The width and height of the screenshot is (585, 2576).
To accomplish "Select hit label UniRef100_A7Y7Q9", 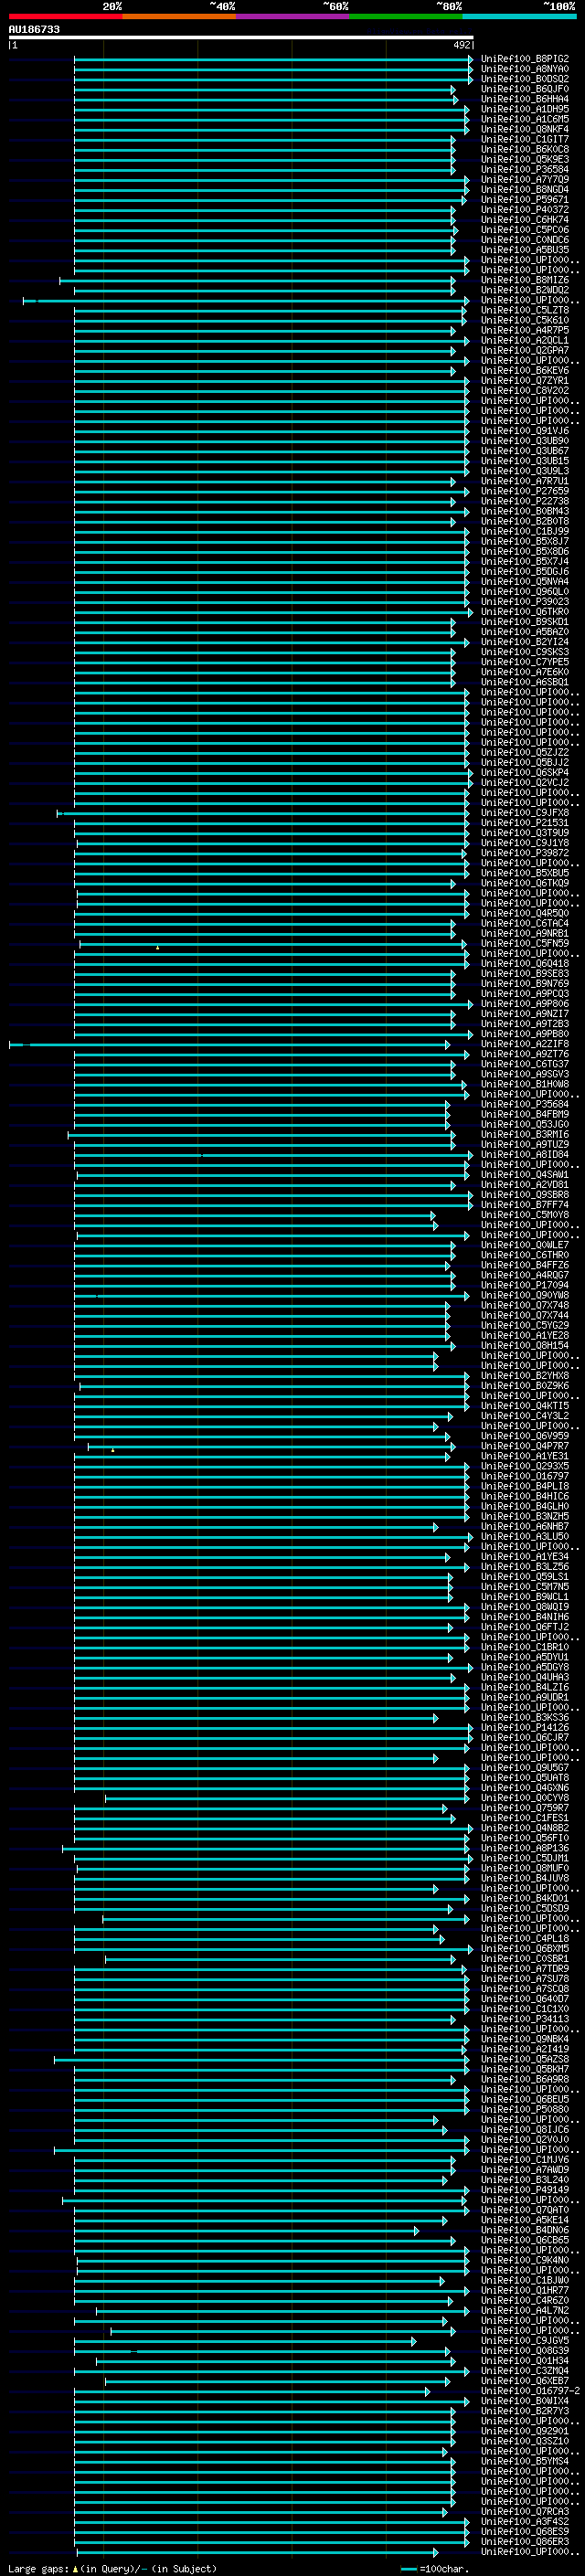I will (525, 180).
